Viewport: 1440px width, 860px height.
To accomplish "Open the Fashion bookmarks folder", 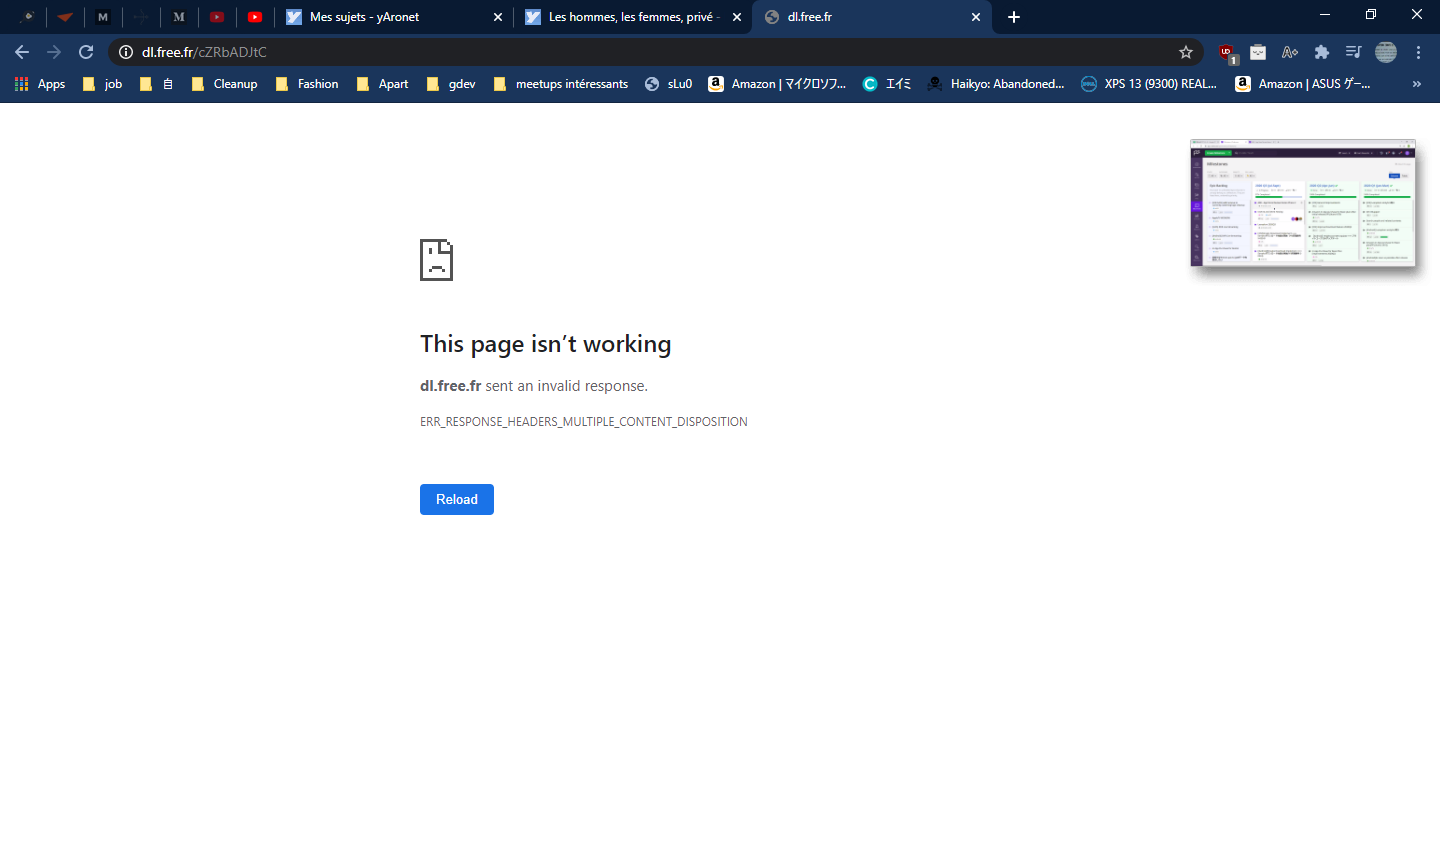I will coord(308,84).
